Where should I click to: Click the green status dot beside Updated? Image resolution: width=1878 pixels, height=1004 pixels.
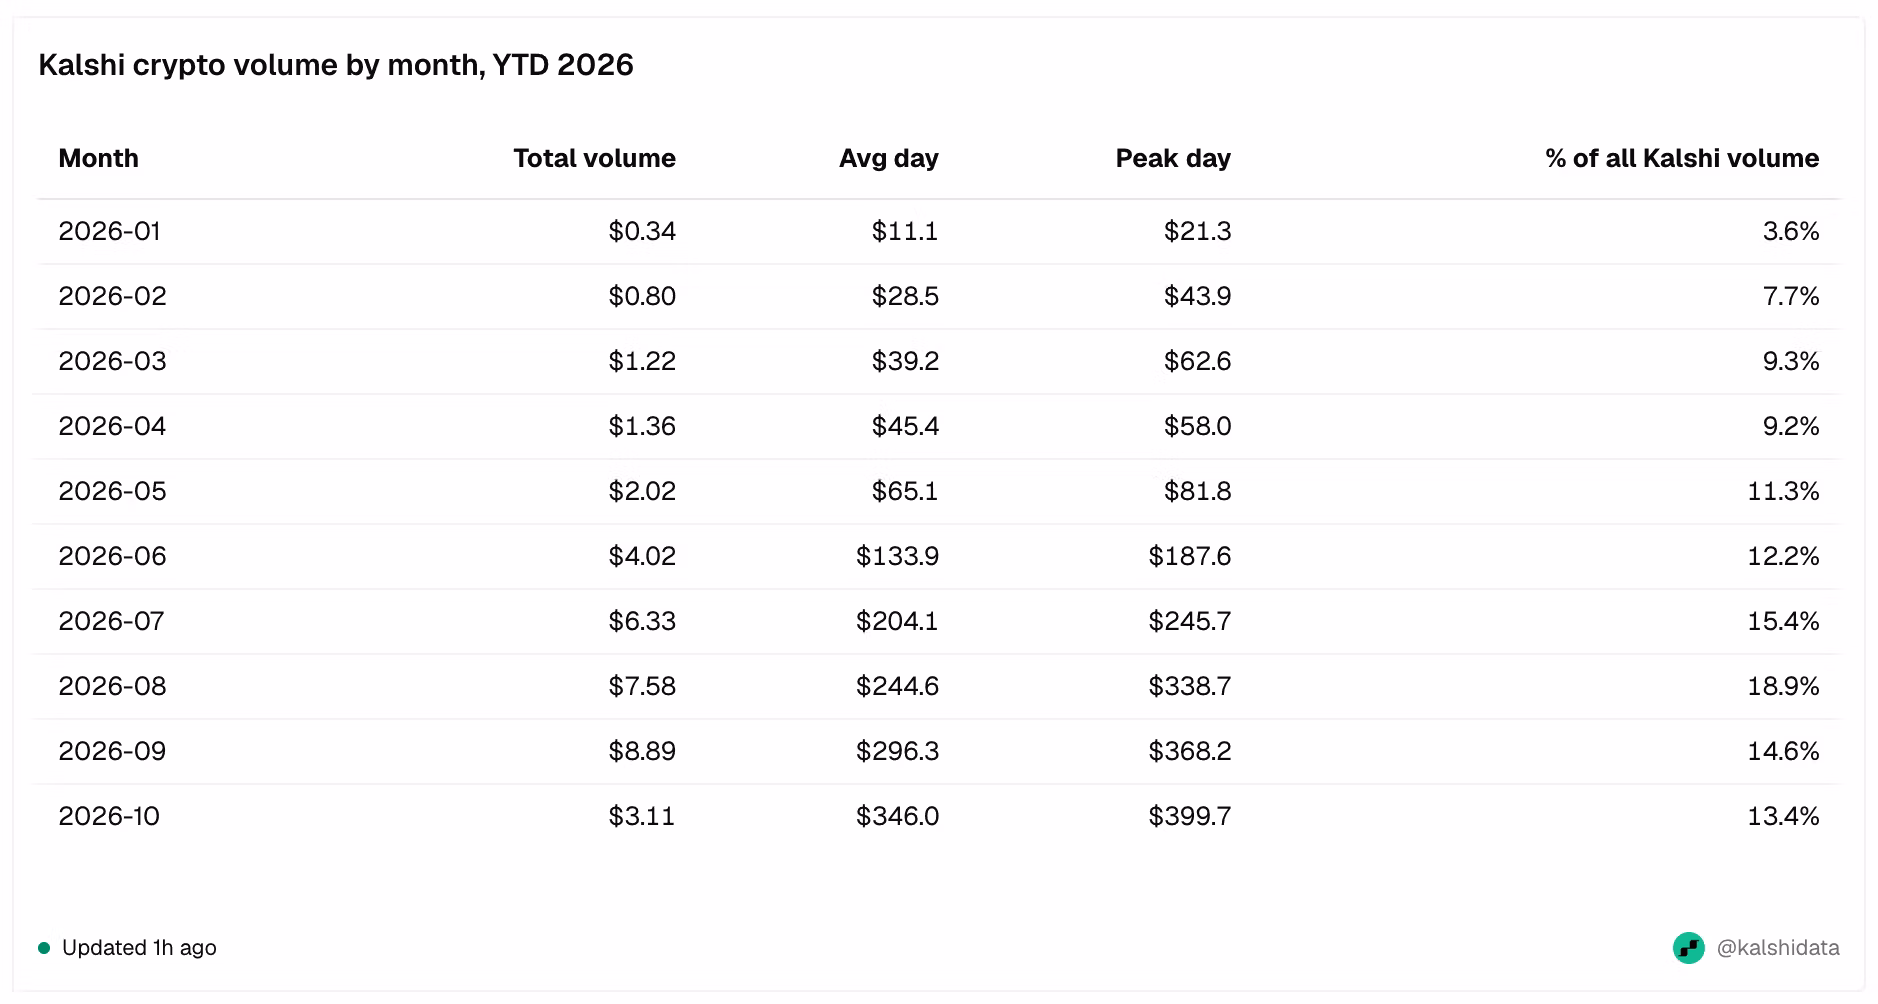[x=44, y=948]
